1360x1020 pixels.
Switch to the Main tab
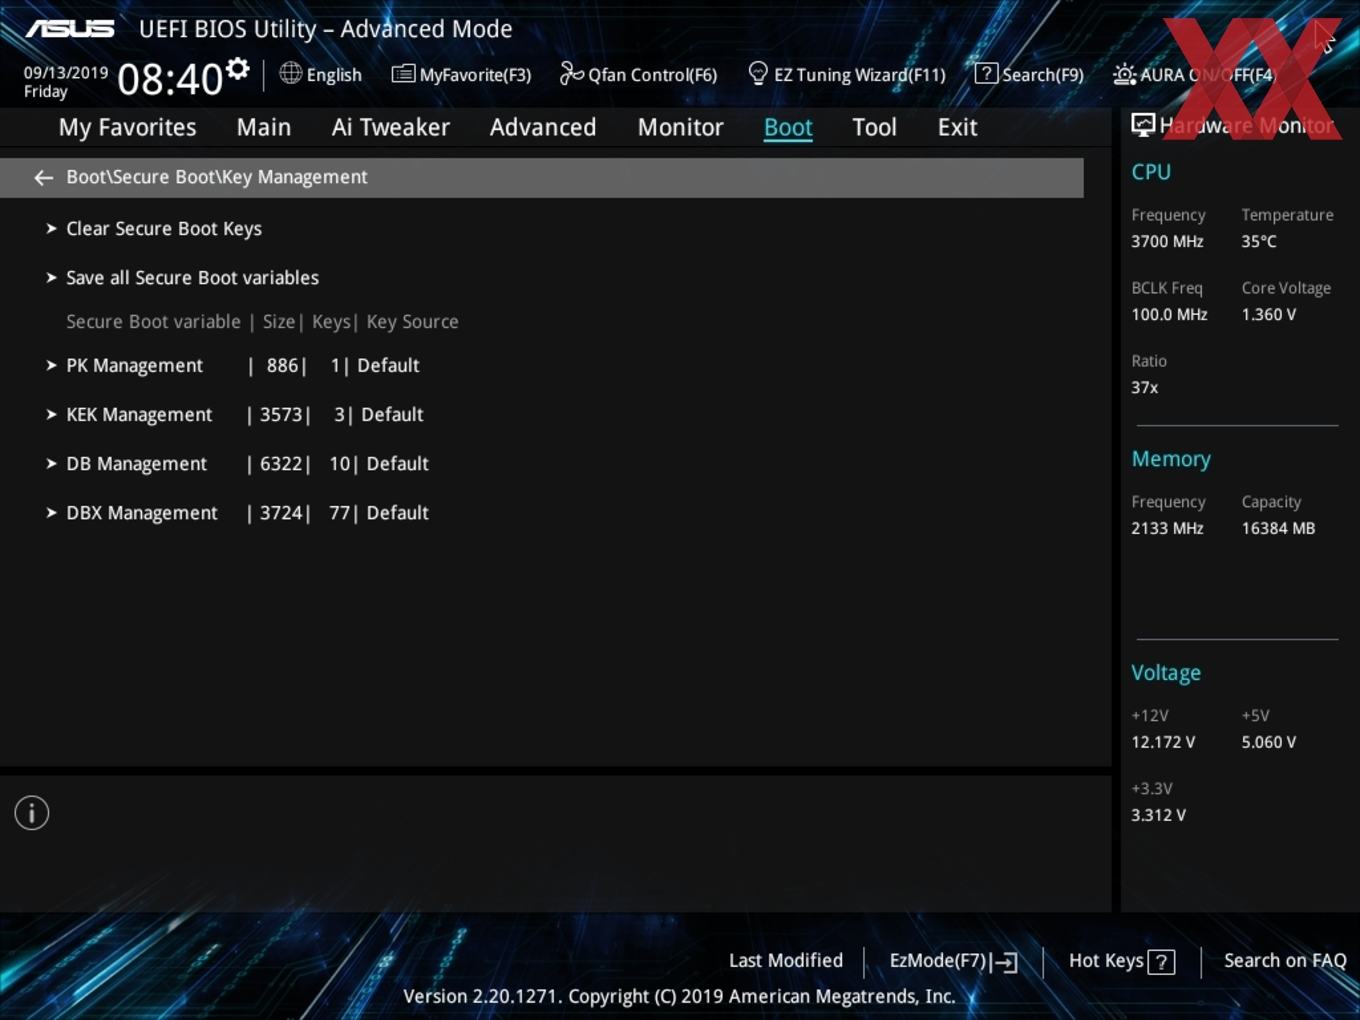264,127
